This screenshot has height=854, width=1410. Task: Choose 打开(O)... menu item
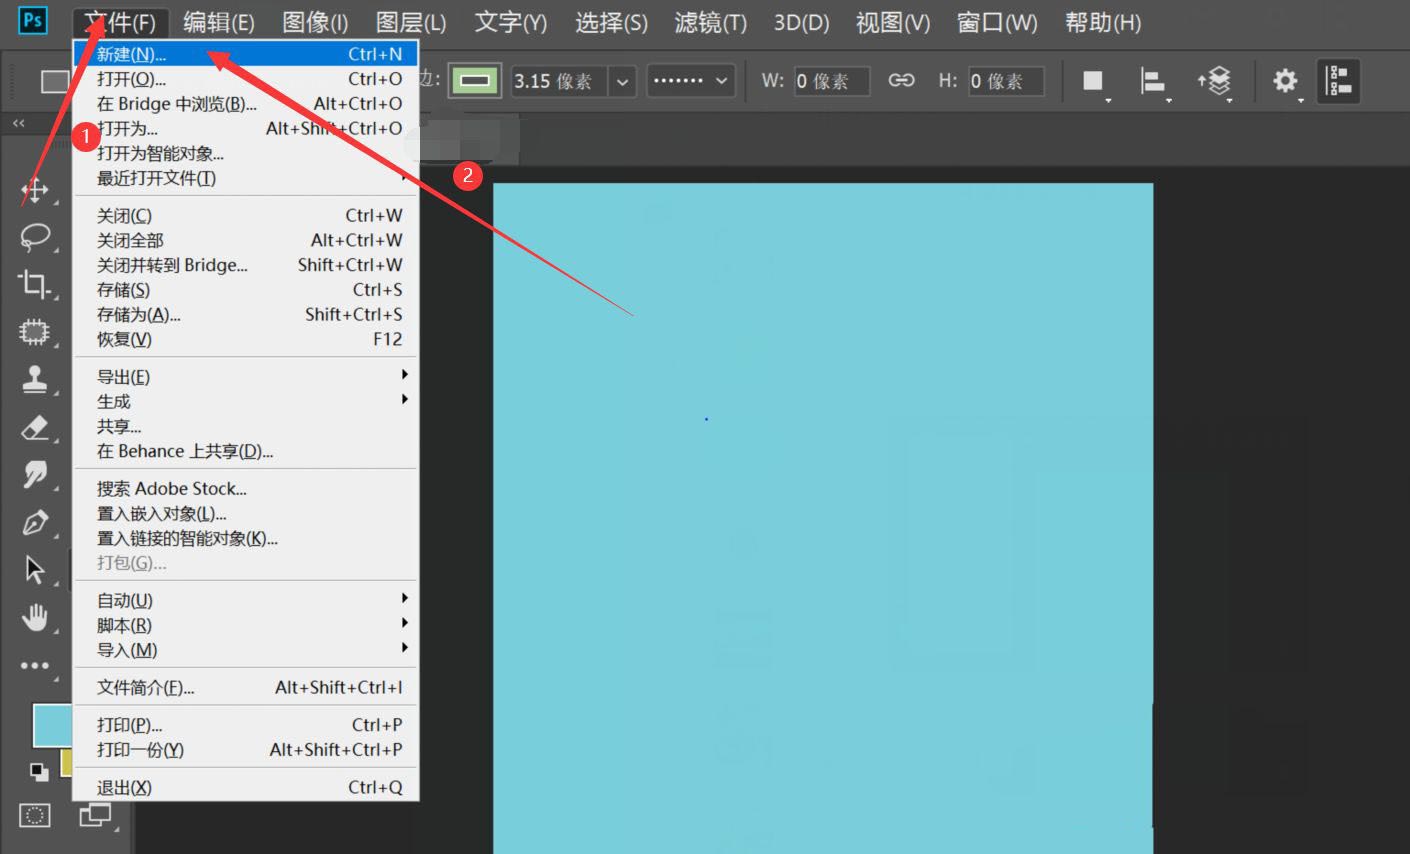click(245, 79)
